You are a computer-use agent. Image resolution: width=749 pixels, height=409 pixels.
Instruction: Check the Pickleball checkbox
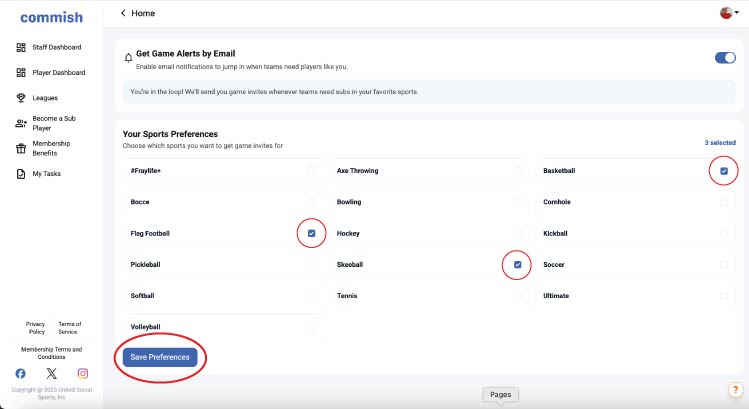tap(311, 265)
